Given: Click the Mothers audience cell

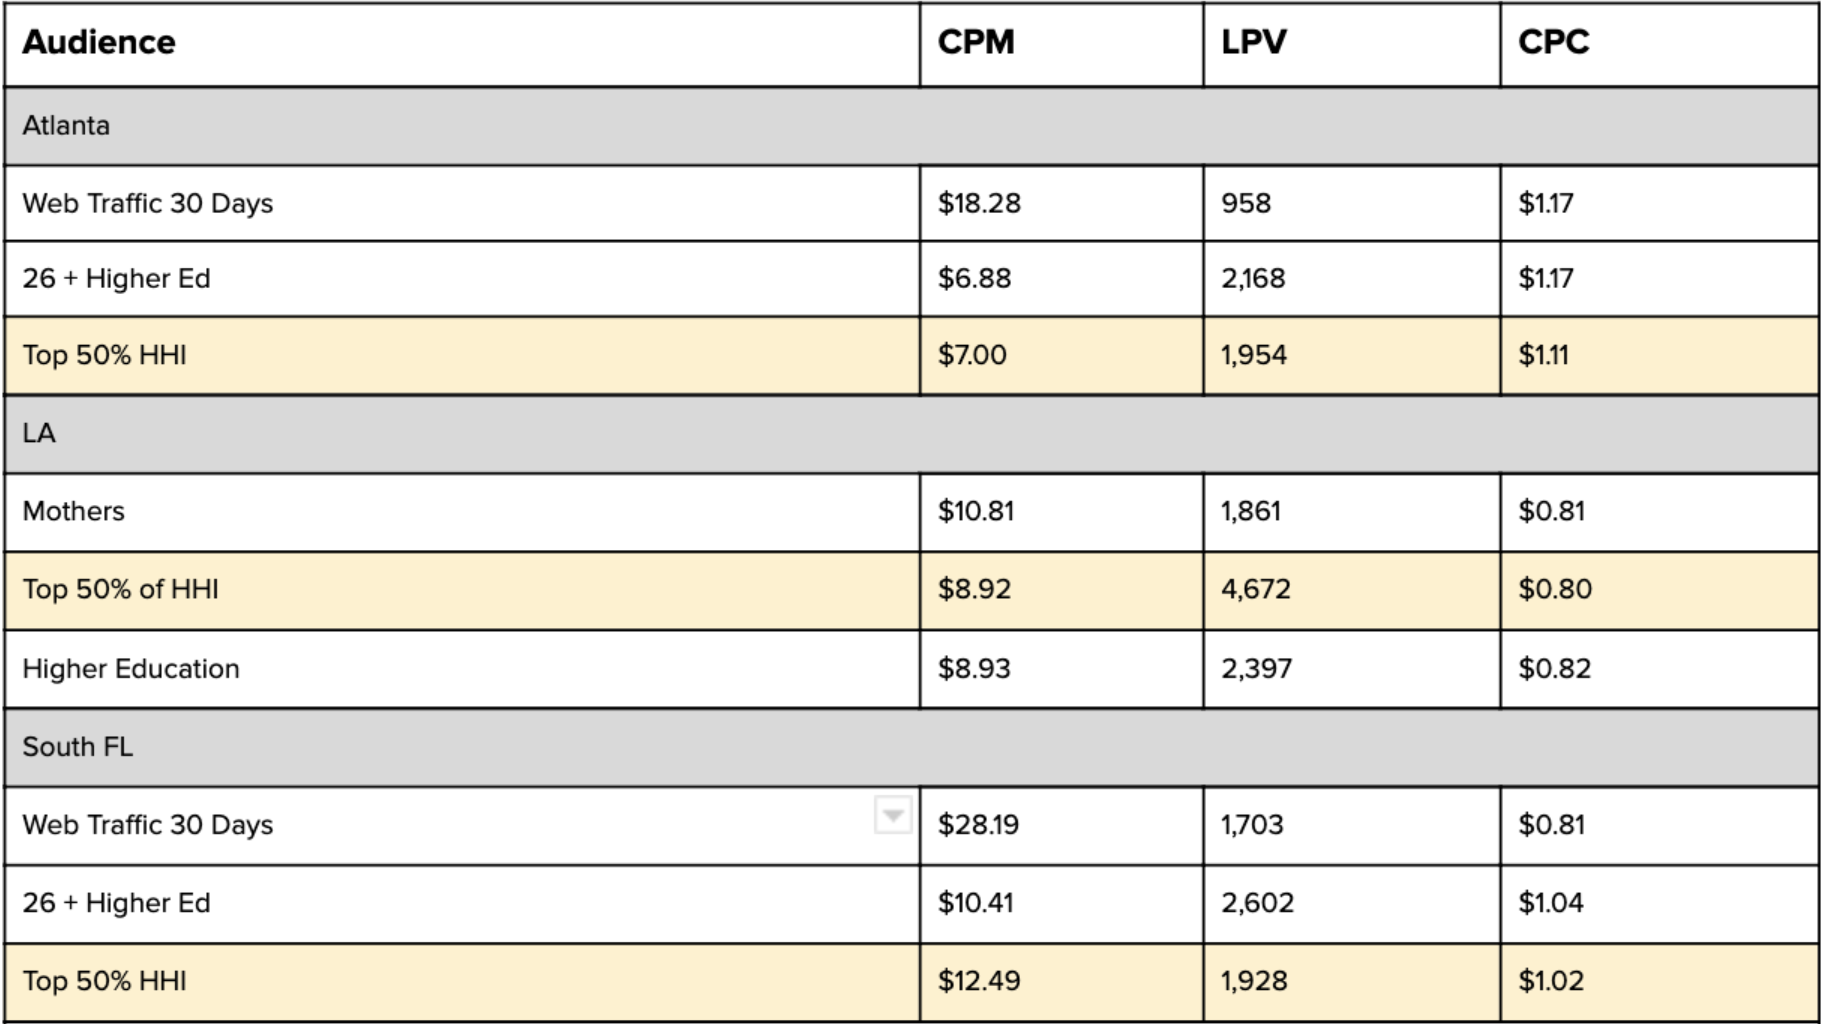Looking at the screenshot, I should pyautogui.click(x=74, y=512).
